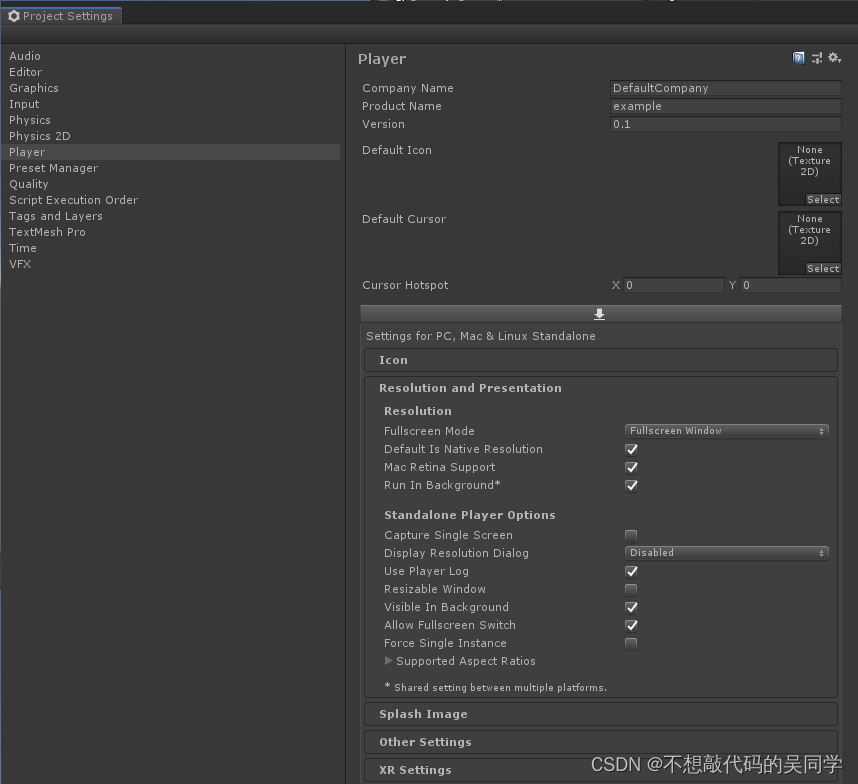Click the Default Icon texture thumbnail
The width and height of the screenshot is (858, 784).
click(x=809, y=167)
